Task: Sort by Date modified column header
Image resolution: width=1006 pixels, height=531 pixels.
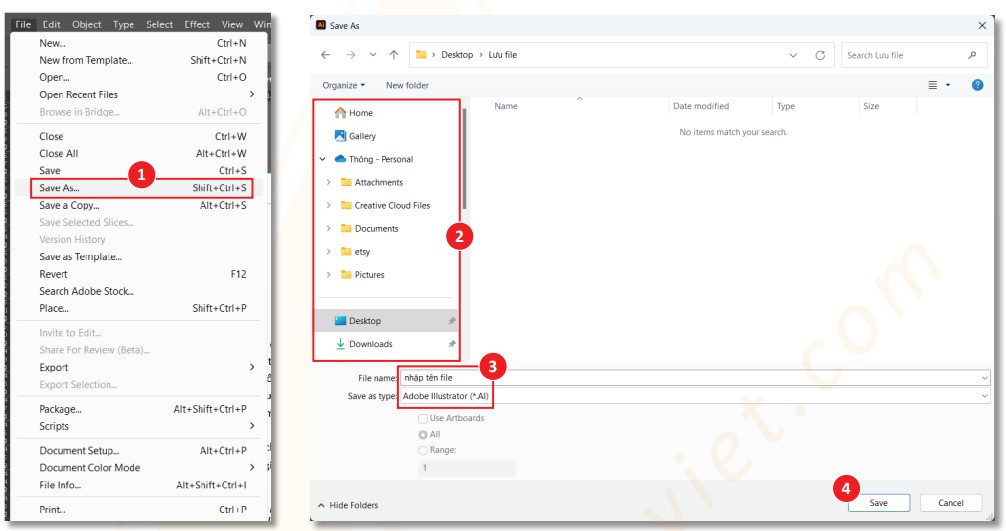Action: click(x=701, y=106)
